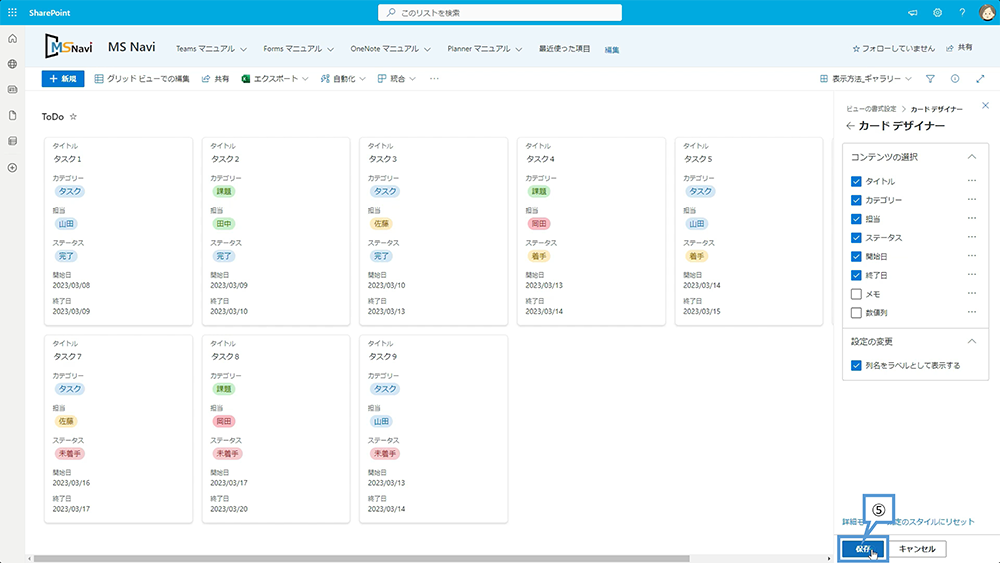
Task: Open 最近使った項目 navigation item
Action: click(564, 49)
